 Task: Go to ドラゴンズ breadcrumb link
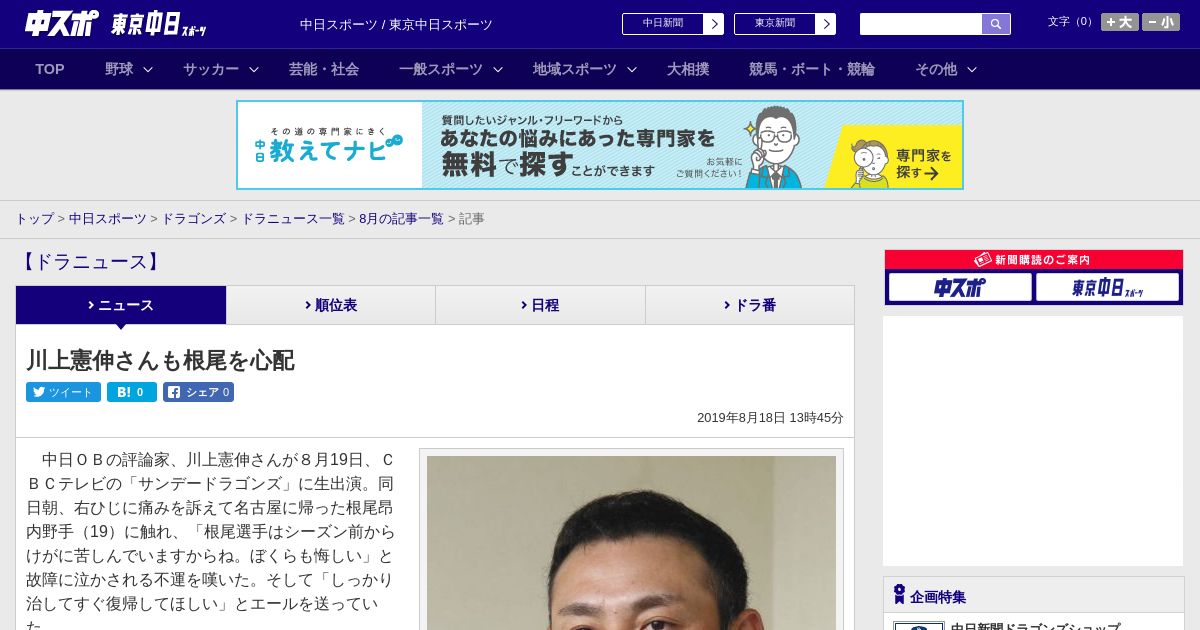coord(194,219)
